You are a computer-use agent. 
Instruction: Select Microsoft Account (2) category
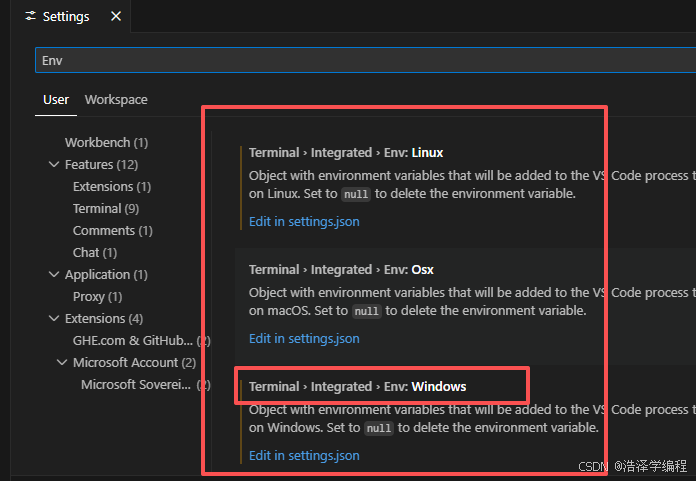(x=134, y=363)
